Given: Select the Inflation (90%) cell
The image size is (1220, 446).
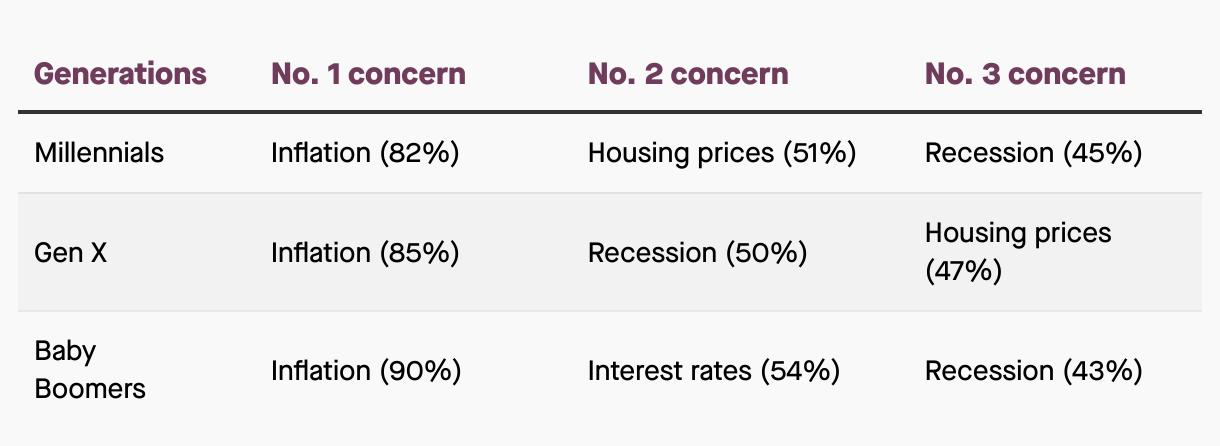Looking at the screenshot, I should 366,371.
